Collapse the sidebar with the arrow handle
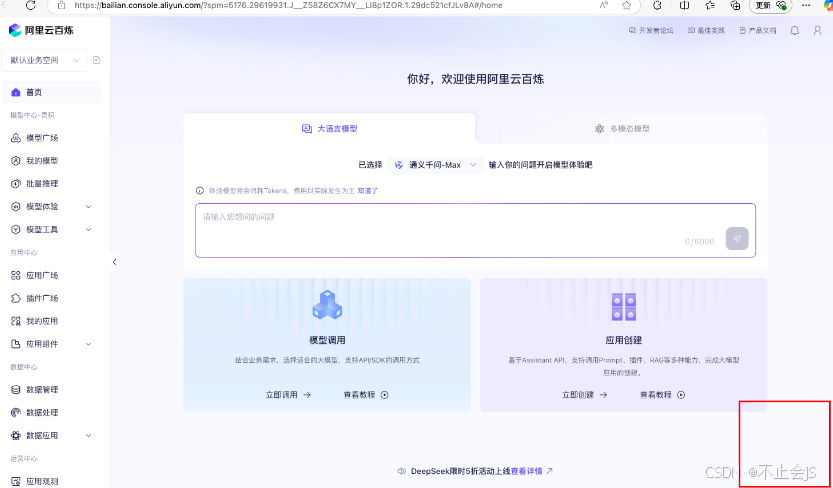 114,262
